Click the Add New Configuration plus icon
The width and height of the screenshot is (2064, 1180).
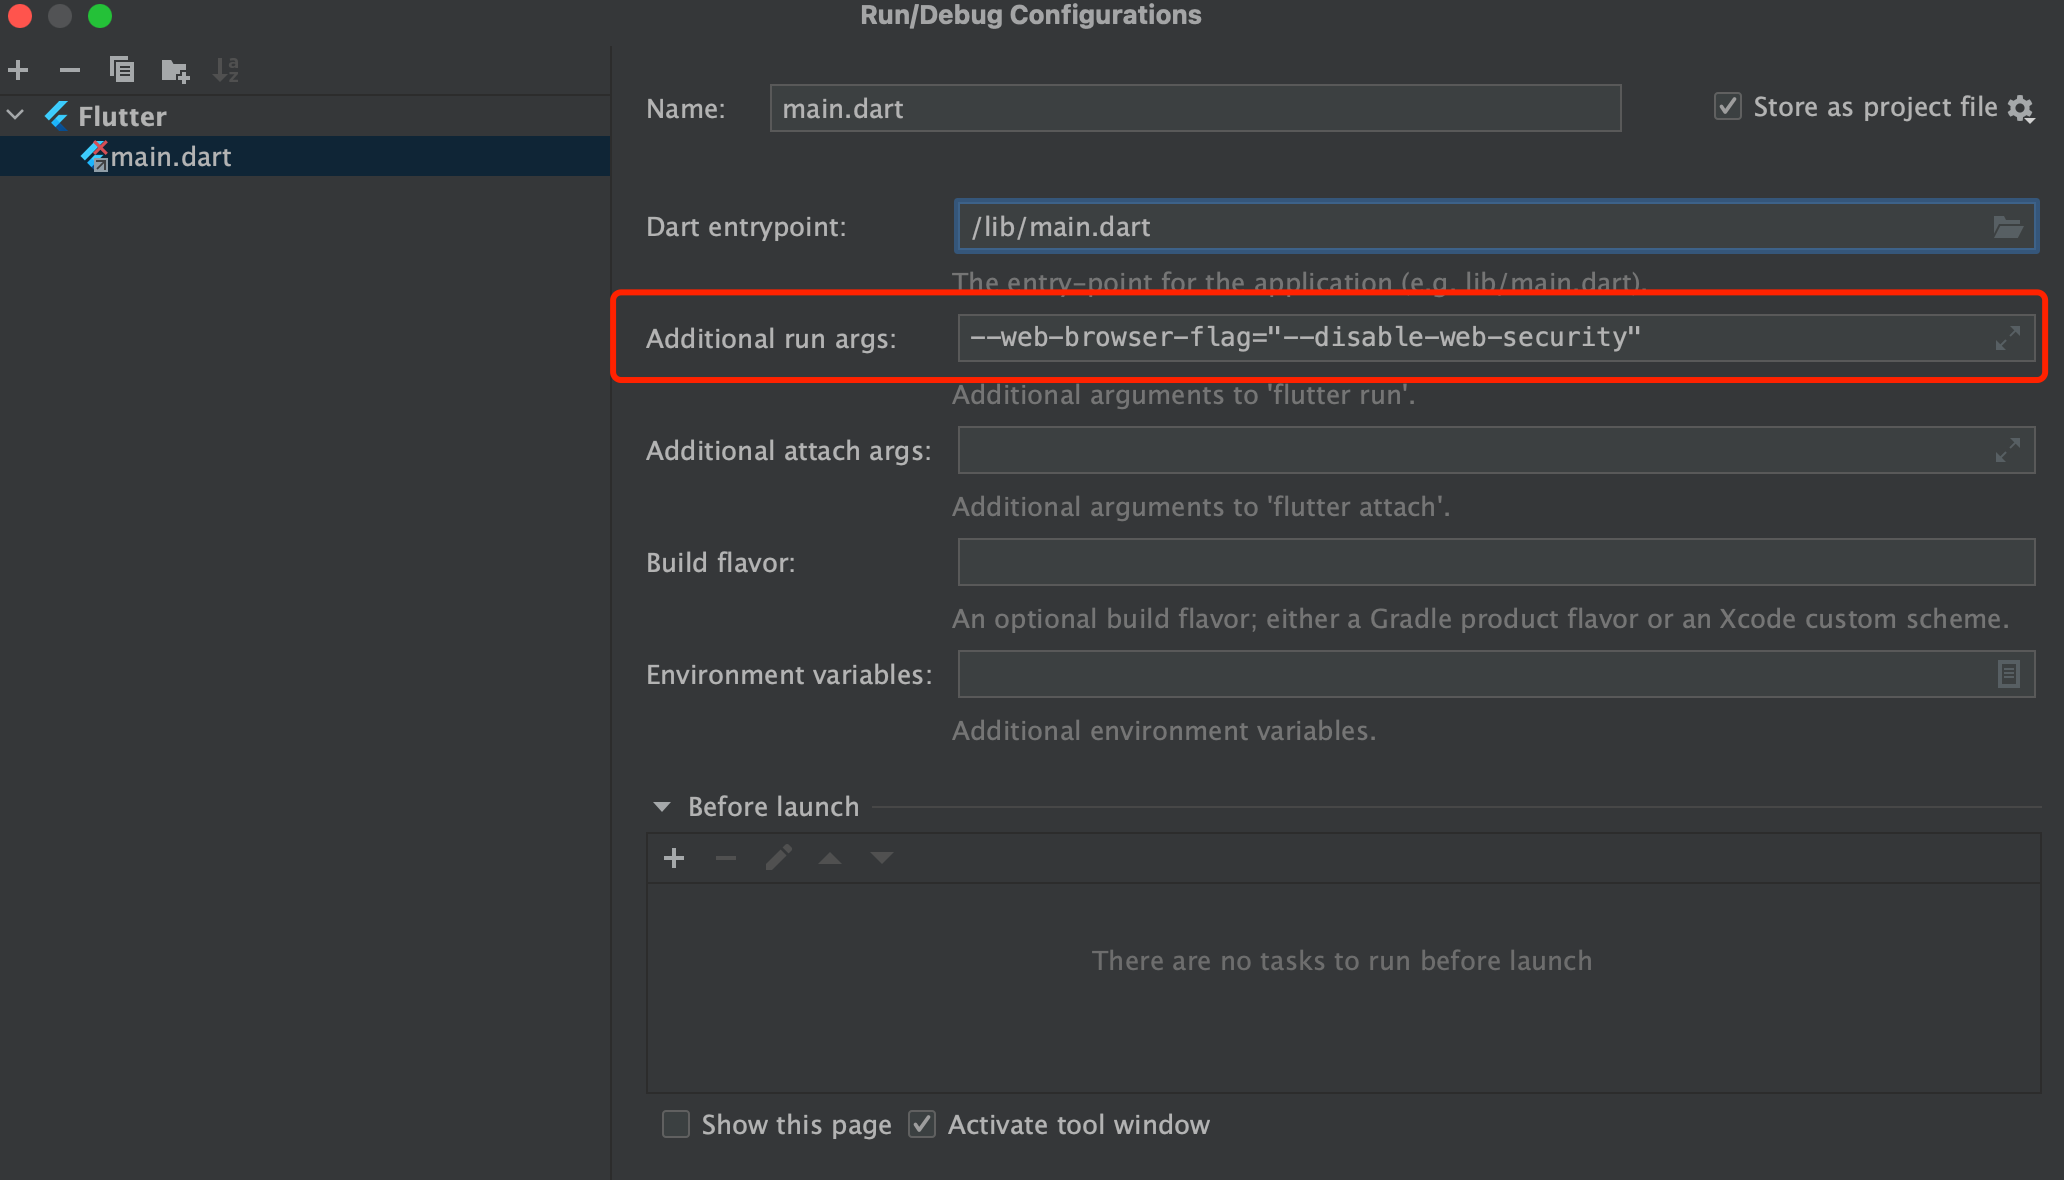click(18, 70)
